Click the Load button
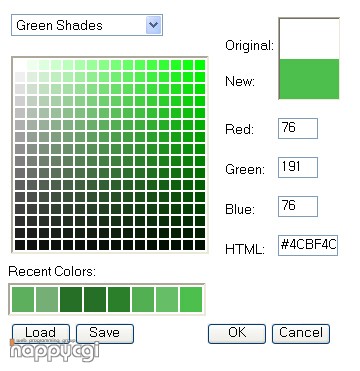 [41, 333]
